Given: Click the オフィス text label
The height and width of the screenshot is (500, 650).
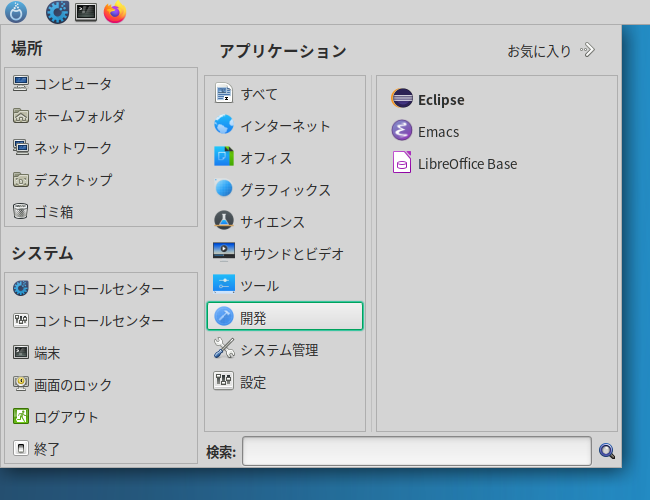Looking at the screenshot, I should click(266, 158).
